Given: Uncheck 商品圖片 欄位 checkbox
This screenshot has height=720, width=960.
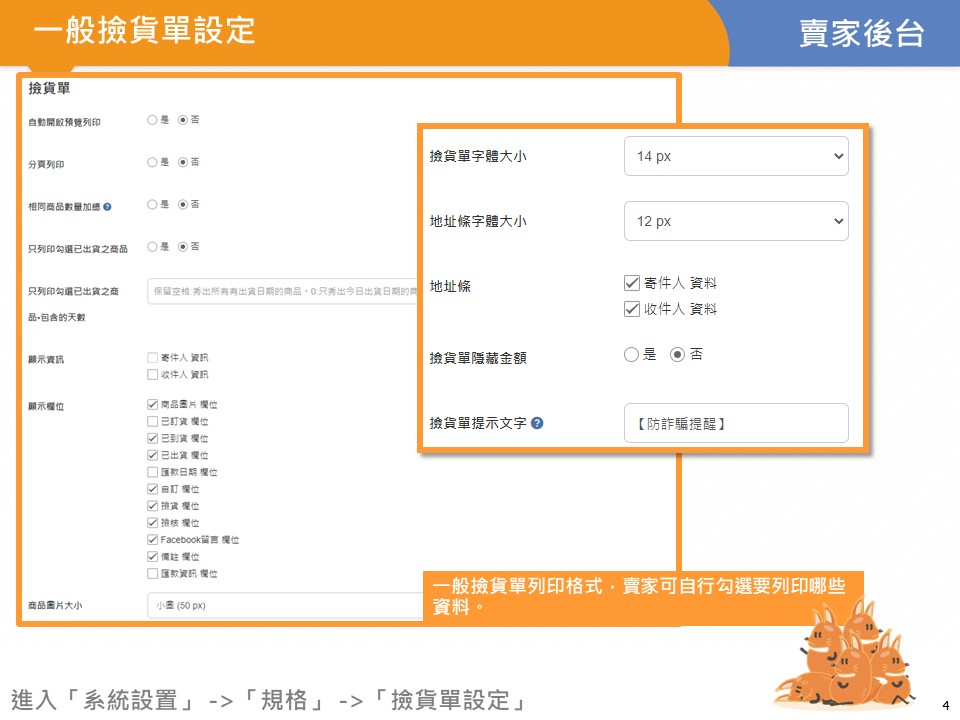Looking at the screenshot, I should [152, 405].
